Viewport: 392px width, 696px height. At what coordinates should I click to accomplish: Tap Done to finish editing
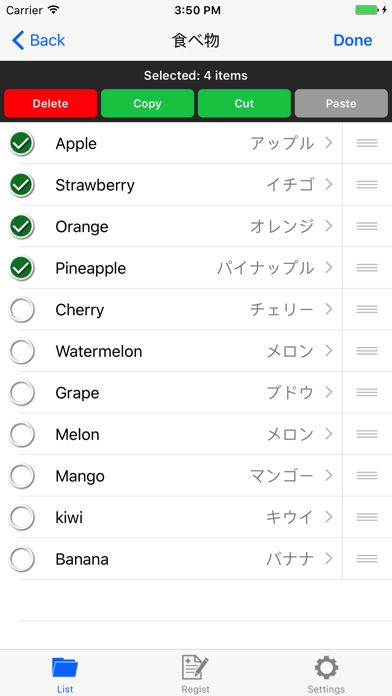[353, 40]
